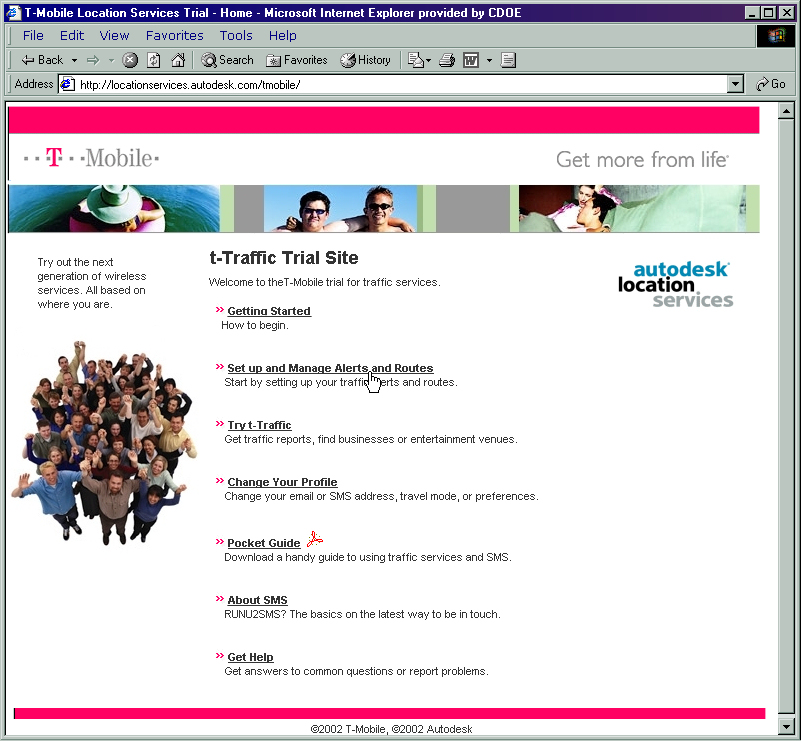Open Set up and Manage Alerts and Routes
The height and width of the screenshot is (741, 801).
click(x=330, y=368)
